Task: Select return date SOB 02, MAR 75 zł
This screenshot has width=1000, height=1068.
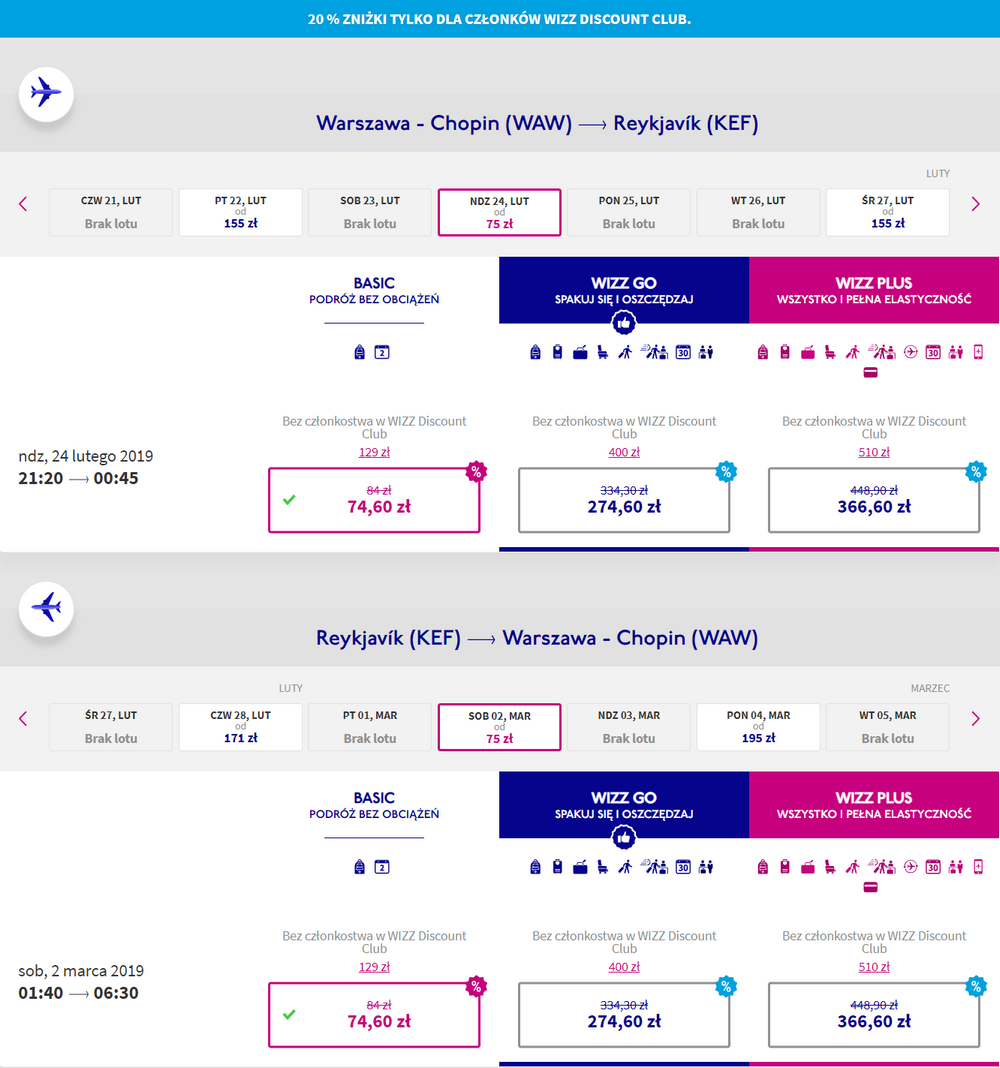Action: (x=499, y=727)
